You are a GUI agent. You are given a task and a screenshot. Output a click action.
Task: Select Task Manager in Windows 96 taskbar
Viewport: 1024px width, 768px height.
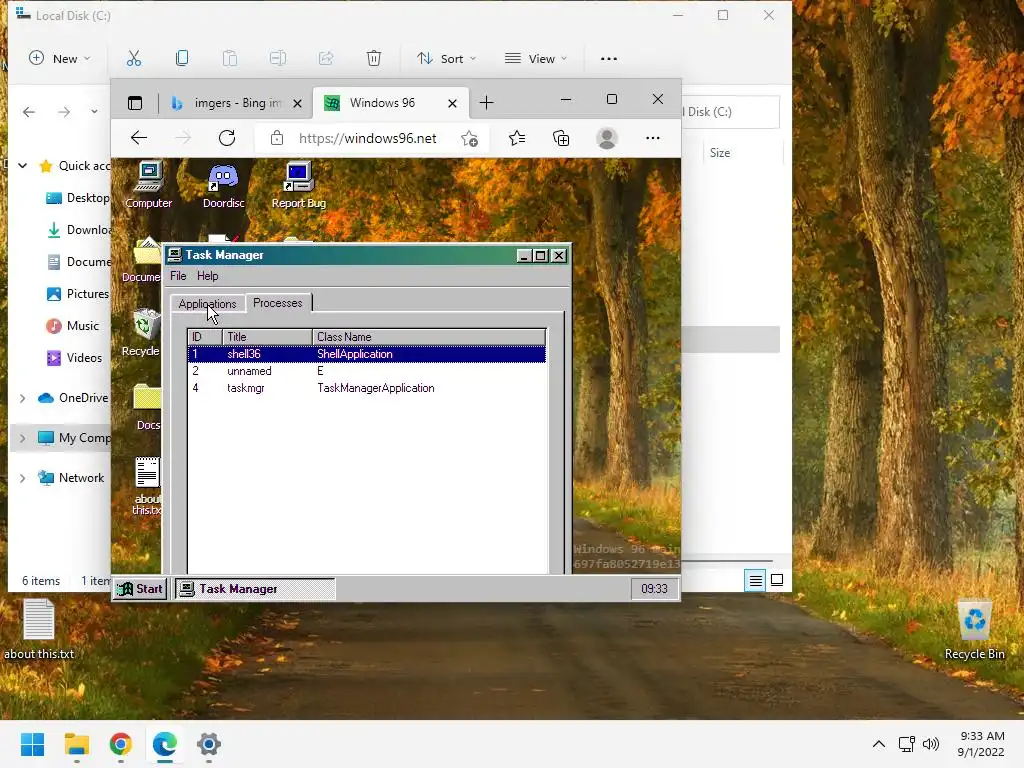point(255,589)
